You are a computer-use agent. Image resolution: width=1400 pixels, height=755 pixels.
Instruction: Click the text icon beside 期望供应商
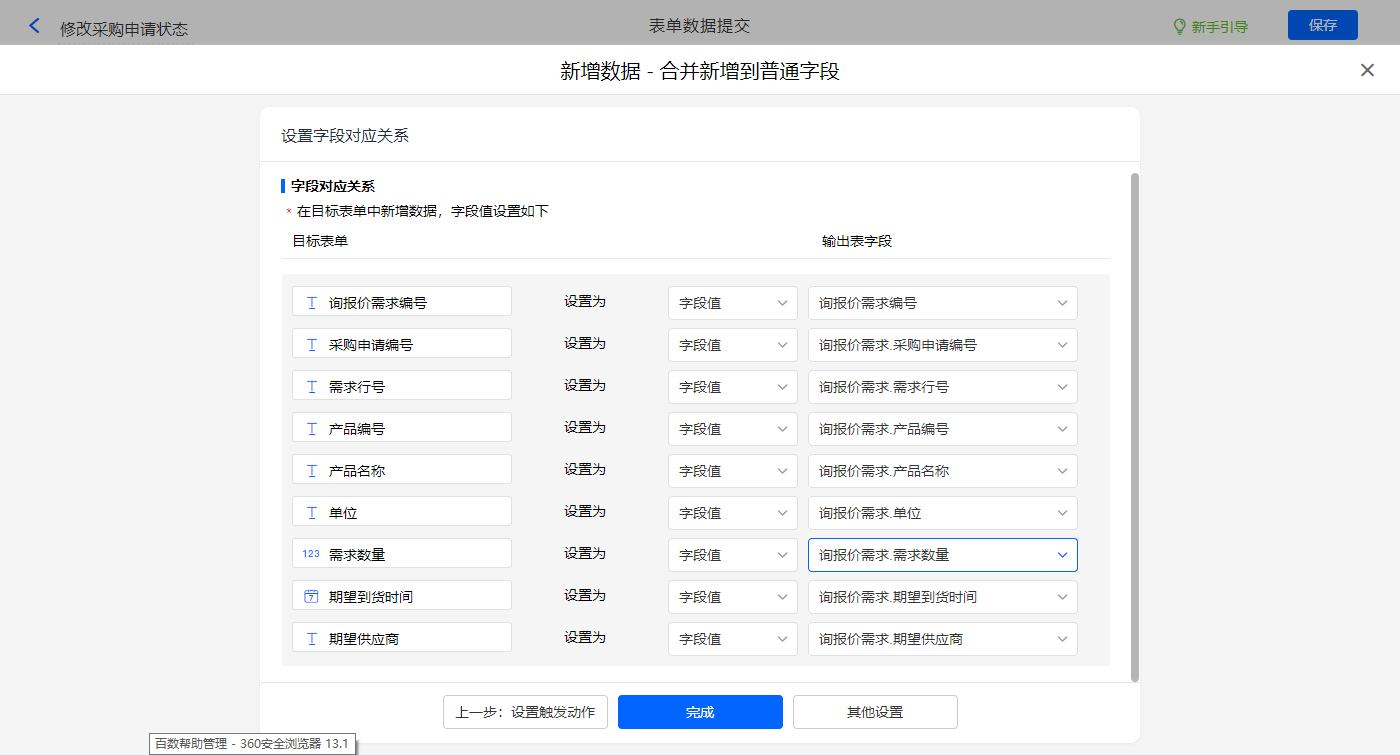[312, 638]
